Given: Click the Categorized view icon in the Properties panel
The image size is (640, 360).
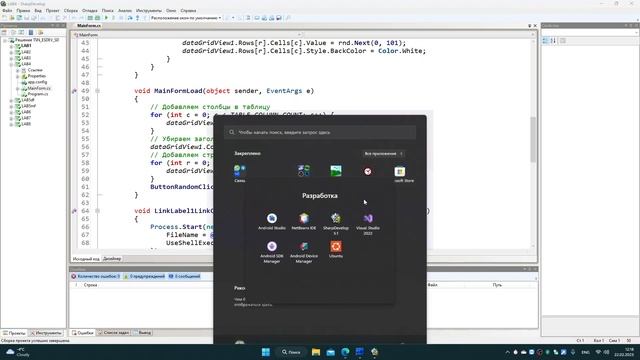Looking at the screenshot, I should pos(545,40).
